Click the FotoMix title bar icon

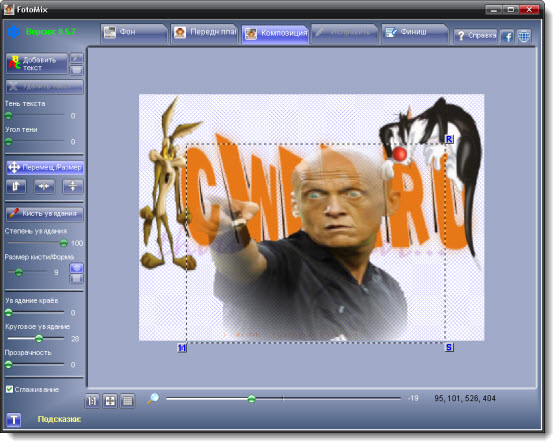coord(9,9)
